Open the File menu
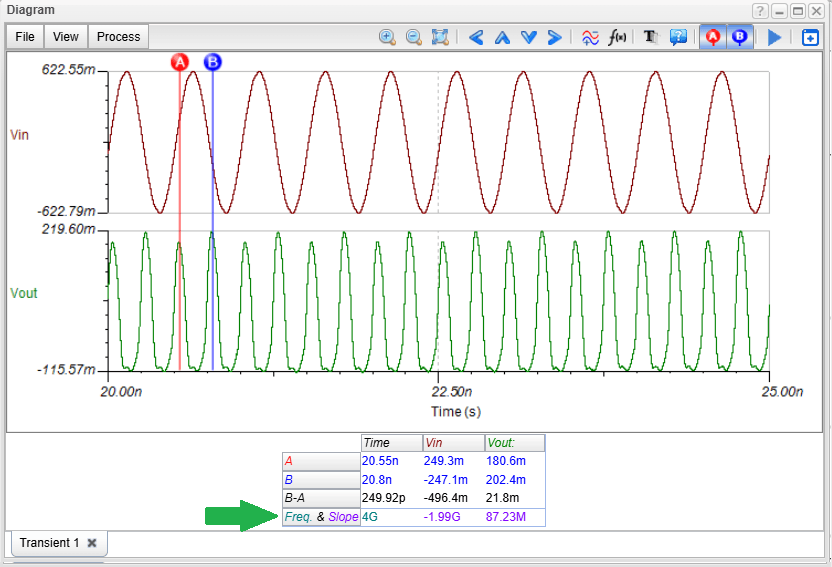The width and height of the screenshot is (832, 567). coord(25,37)
